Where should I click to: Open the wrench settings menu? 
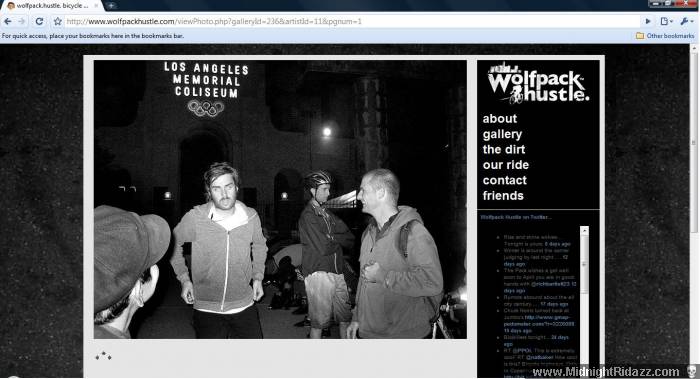point(686,21)
